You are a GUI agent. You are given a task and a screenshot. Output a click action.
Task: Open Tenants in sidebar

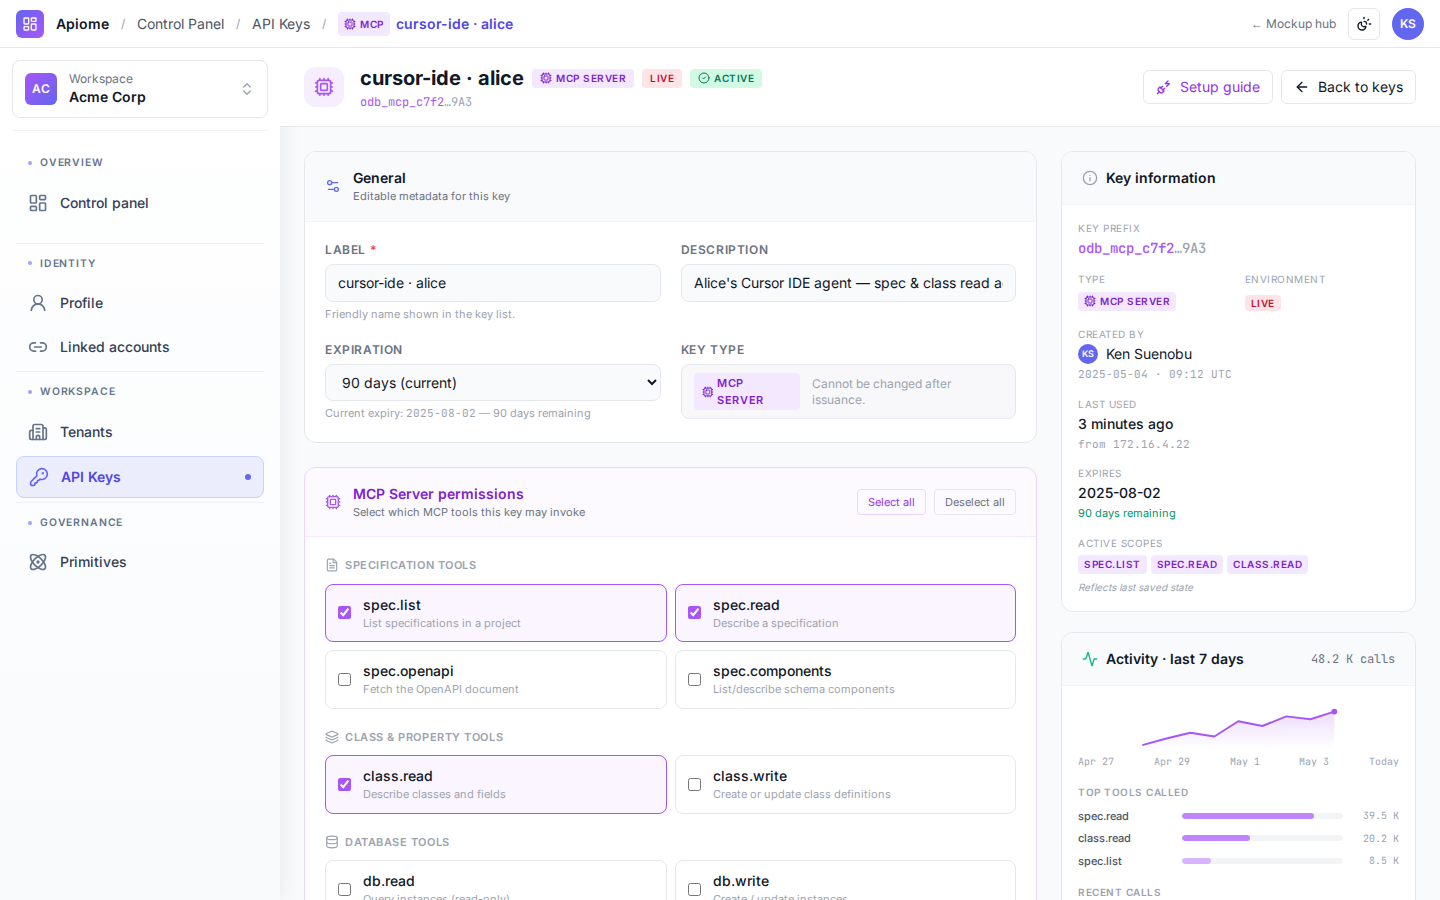140,432
